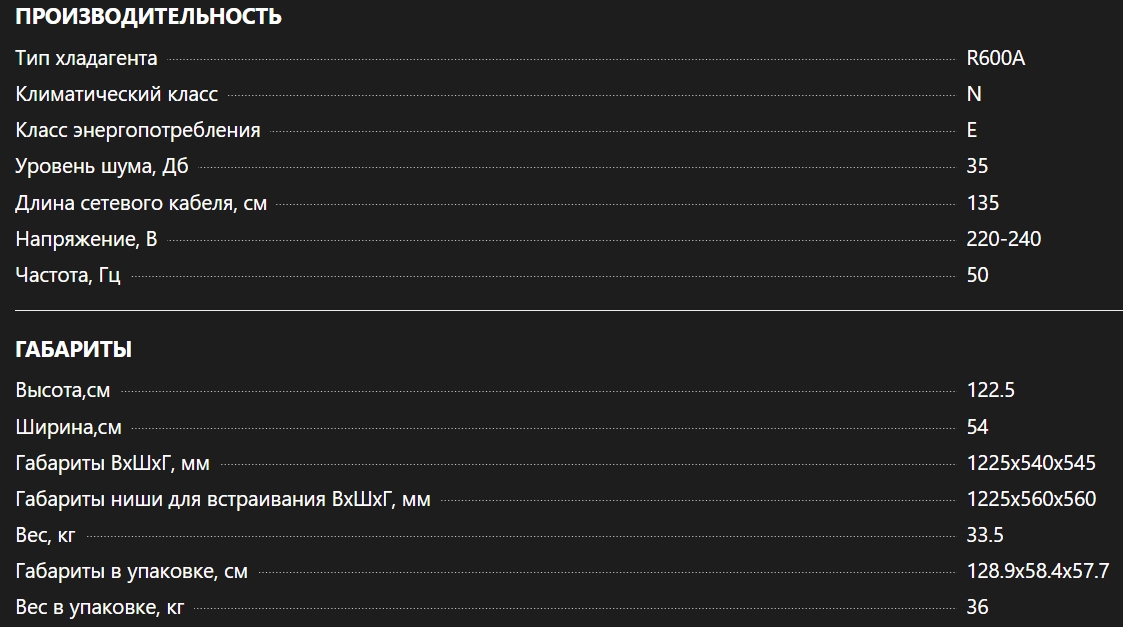The image size is (1123, 627).
Task: Select the 220-240 voltage value
Action: [x=1004, y=239]
